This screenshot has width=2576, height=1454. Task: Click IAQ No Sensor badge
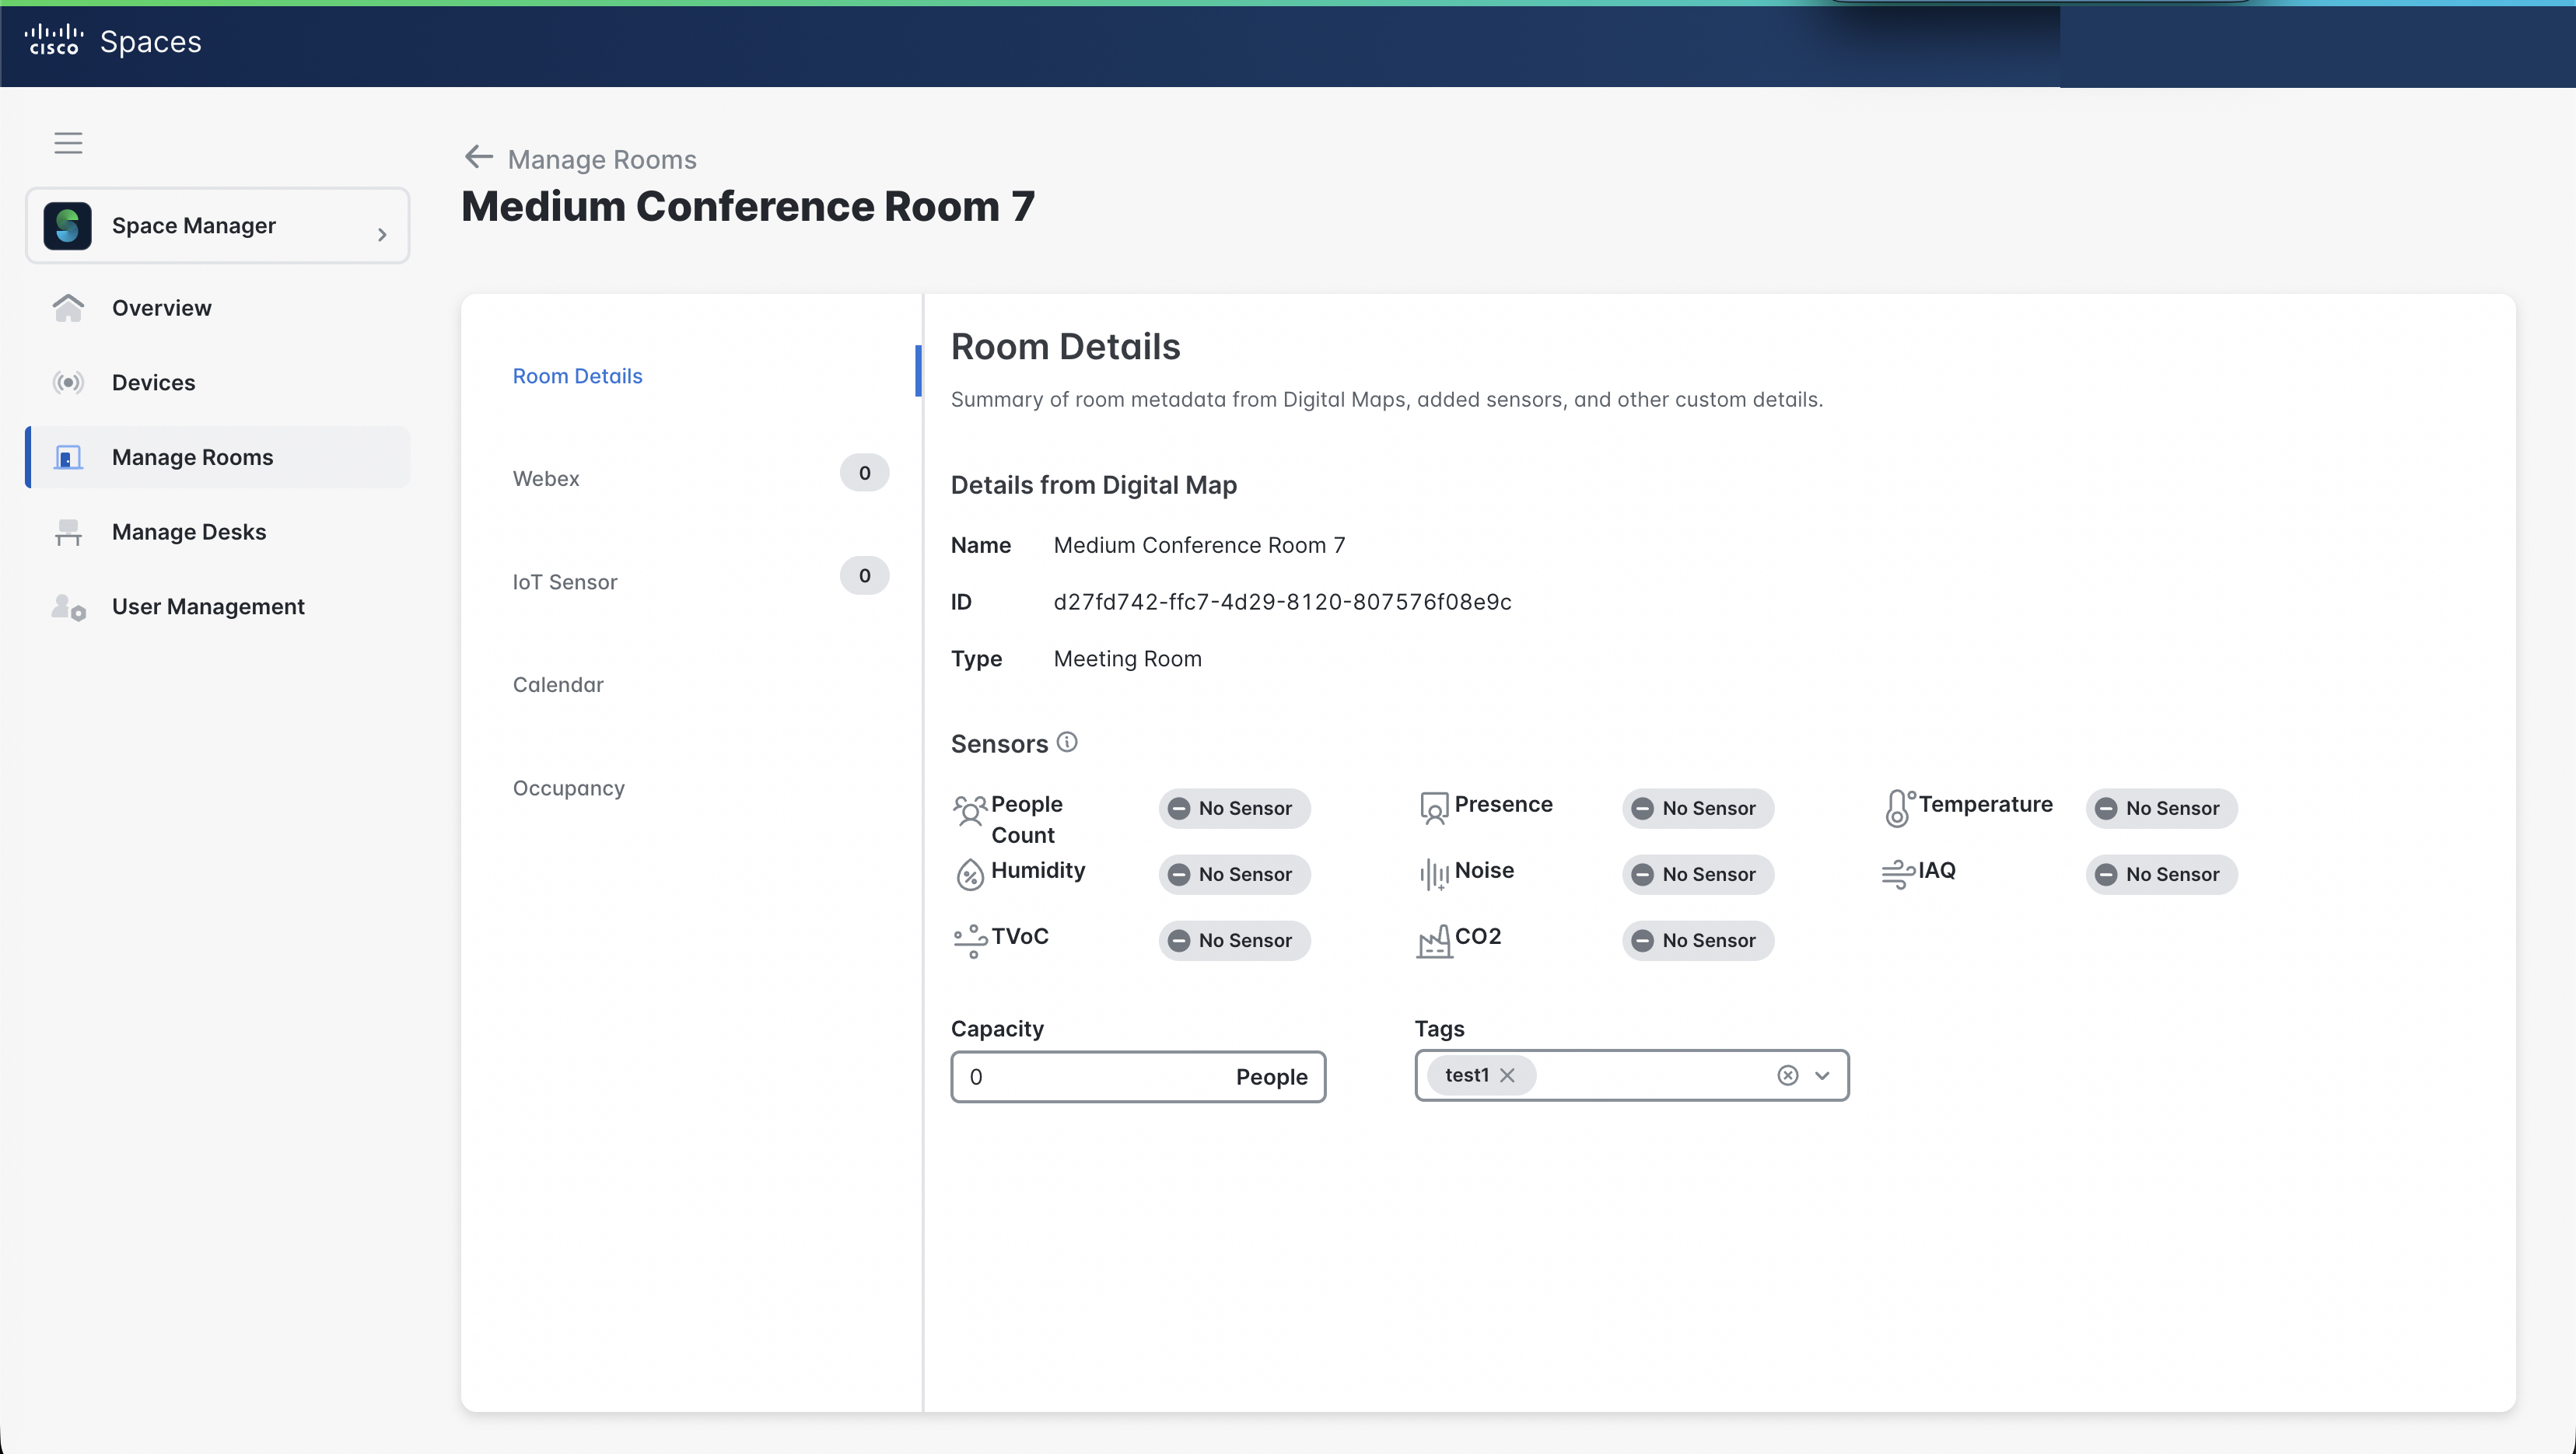2162,875
